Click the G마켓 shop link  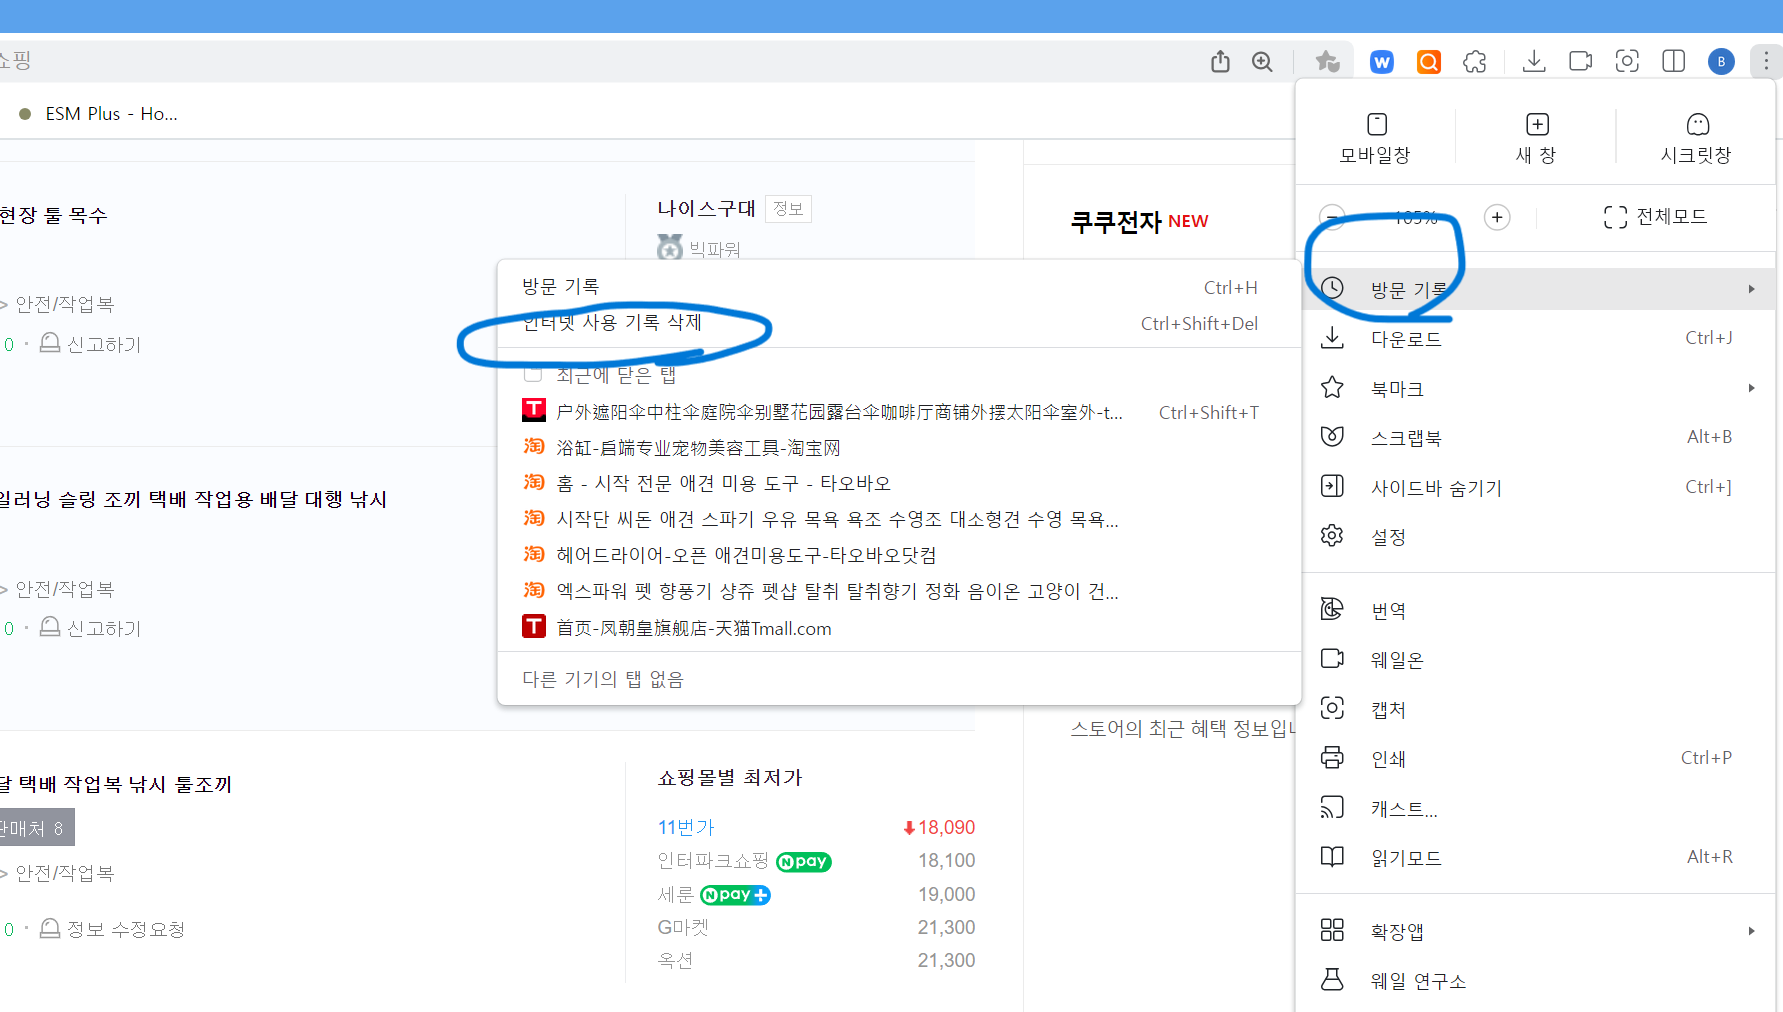[683, 927]
